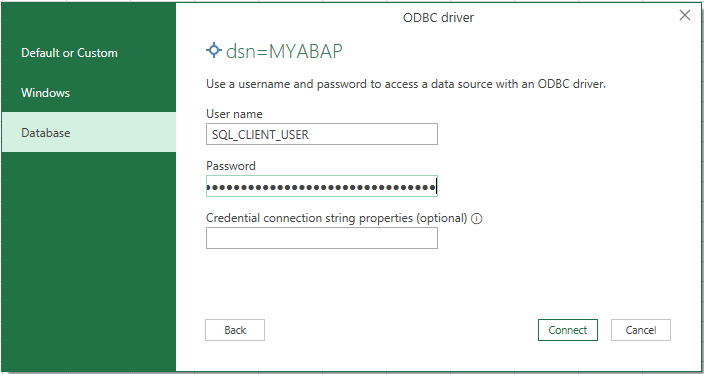Click the 'Use a username and password' description
This screenshot has height=374, width=704.
pyautogui.click(x=406, y=84)
